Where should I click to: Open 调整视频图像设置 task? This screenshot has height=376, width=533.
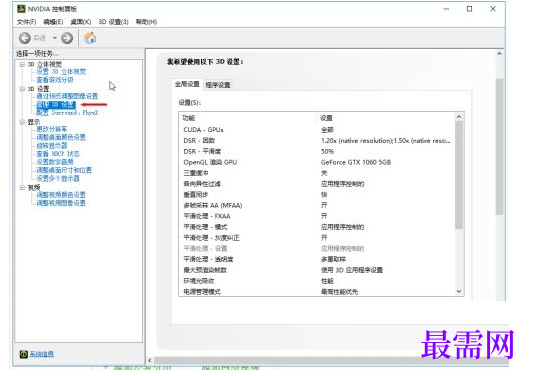point(61,203)
